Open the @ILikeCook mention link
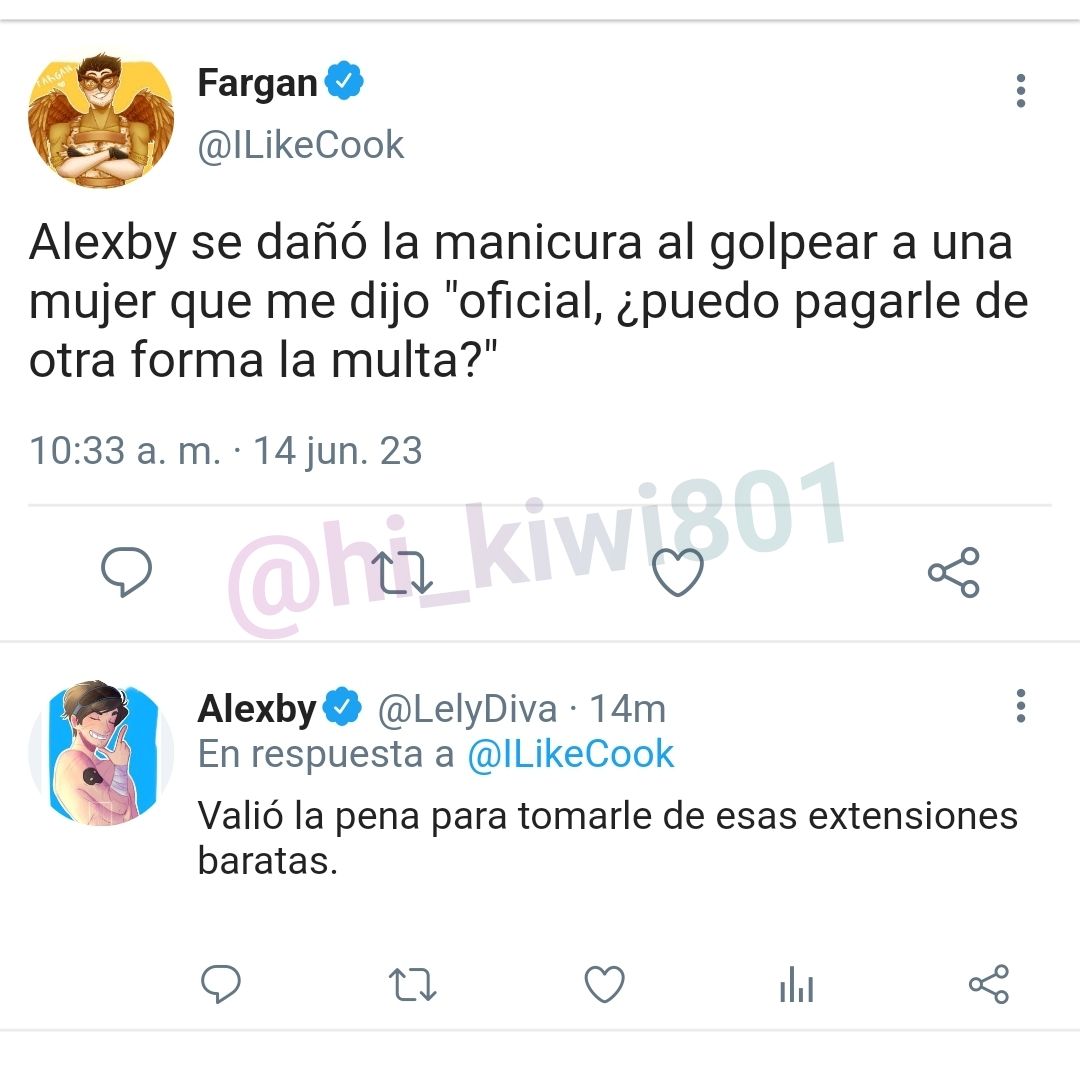The height and width of the screenshot is (1073, 1080). coord(570,754)
